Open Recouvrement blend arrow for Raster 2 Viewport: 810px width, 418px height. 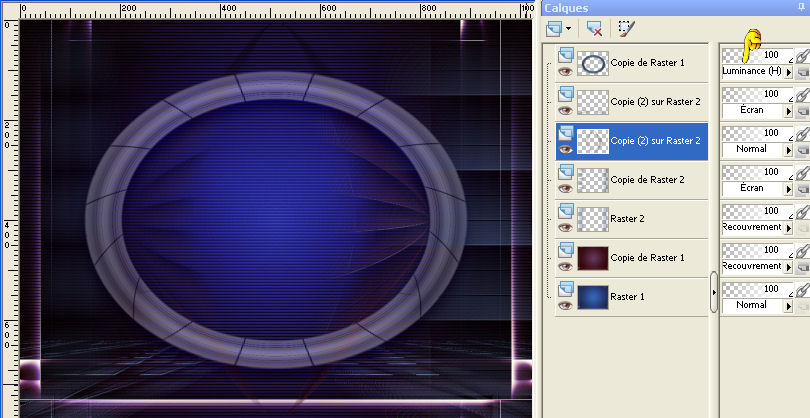point(788,228)
